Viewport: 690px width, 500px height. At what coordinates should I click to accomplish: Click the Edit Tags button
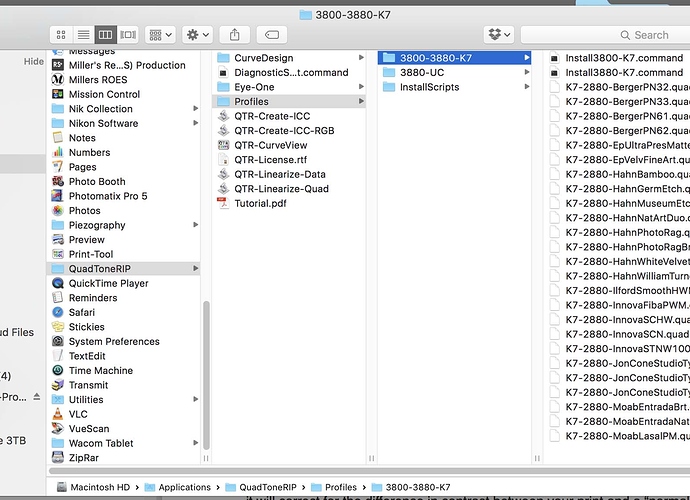(272, 35)
